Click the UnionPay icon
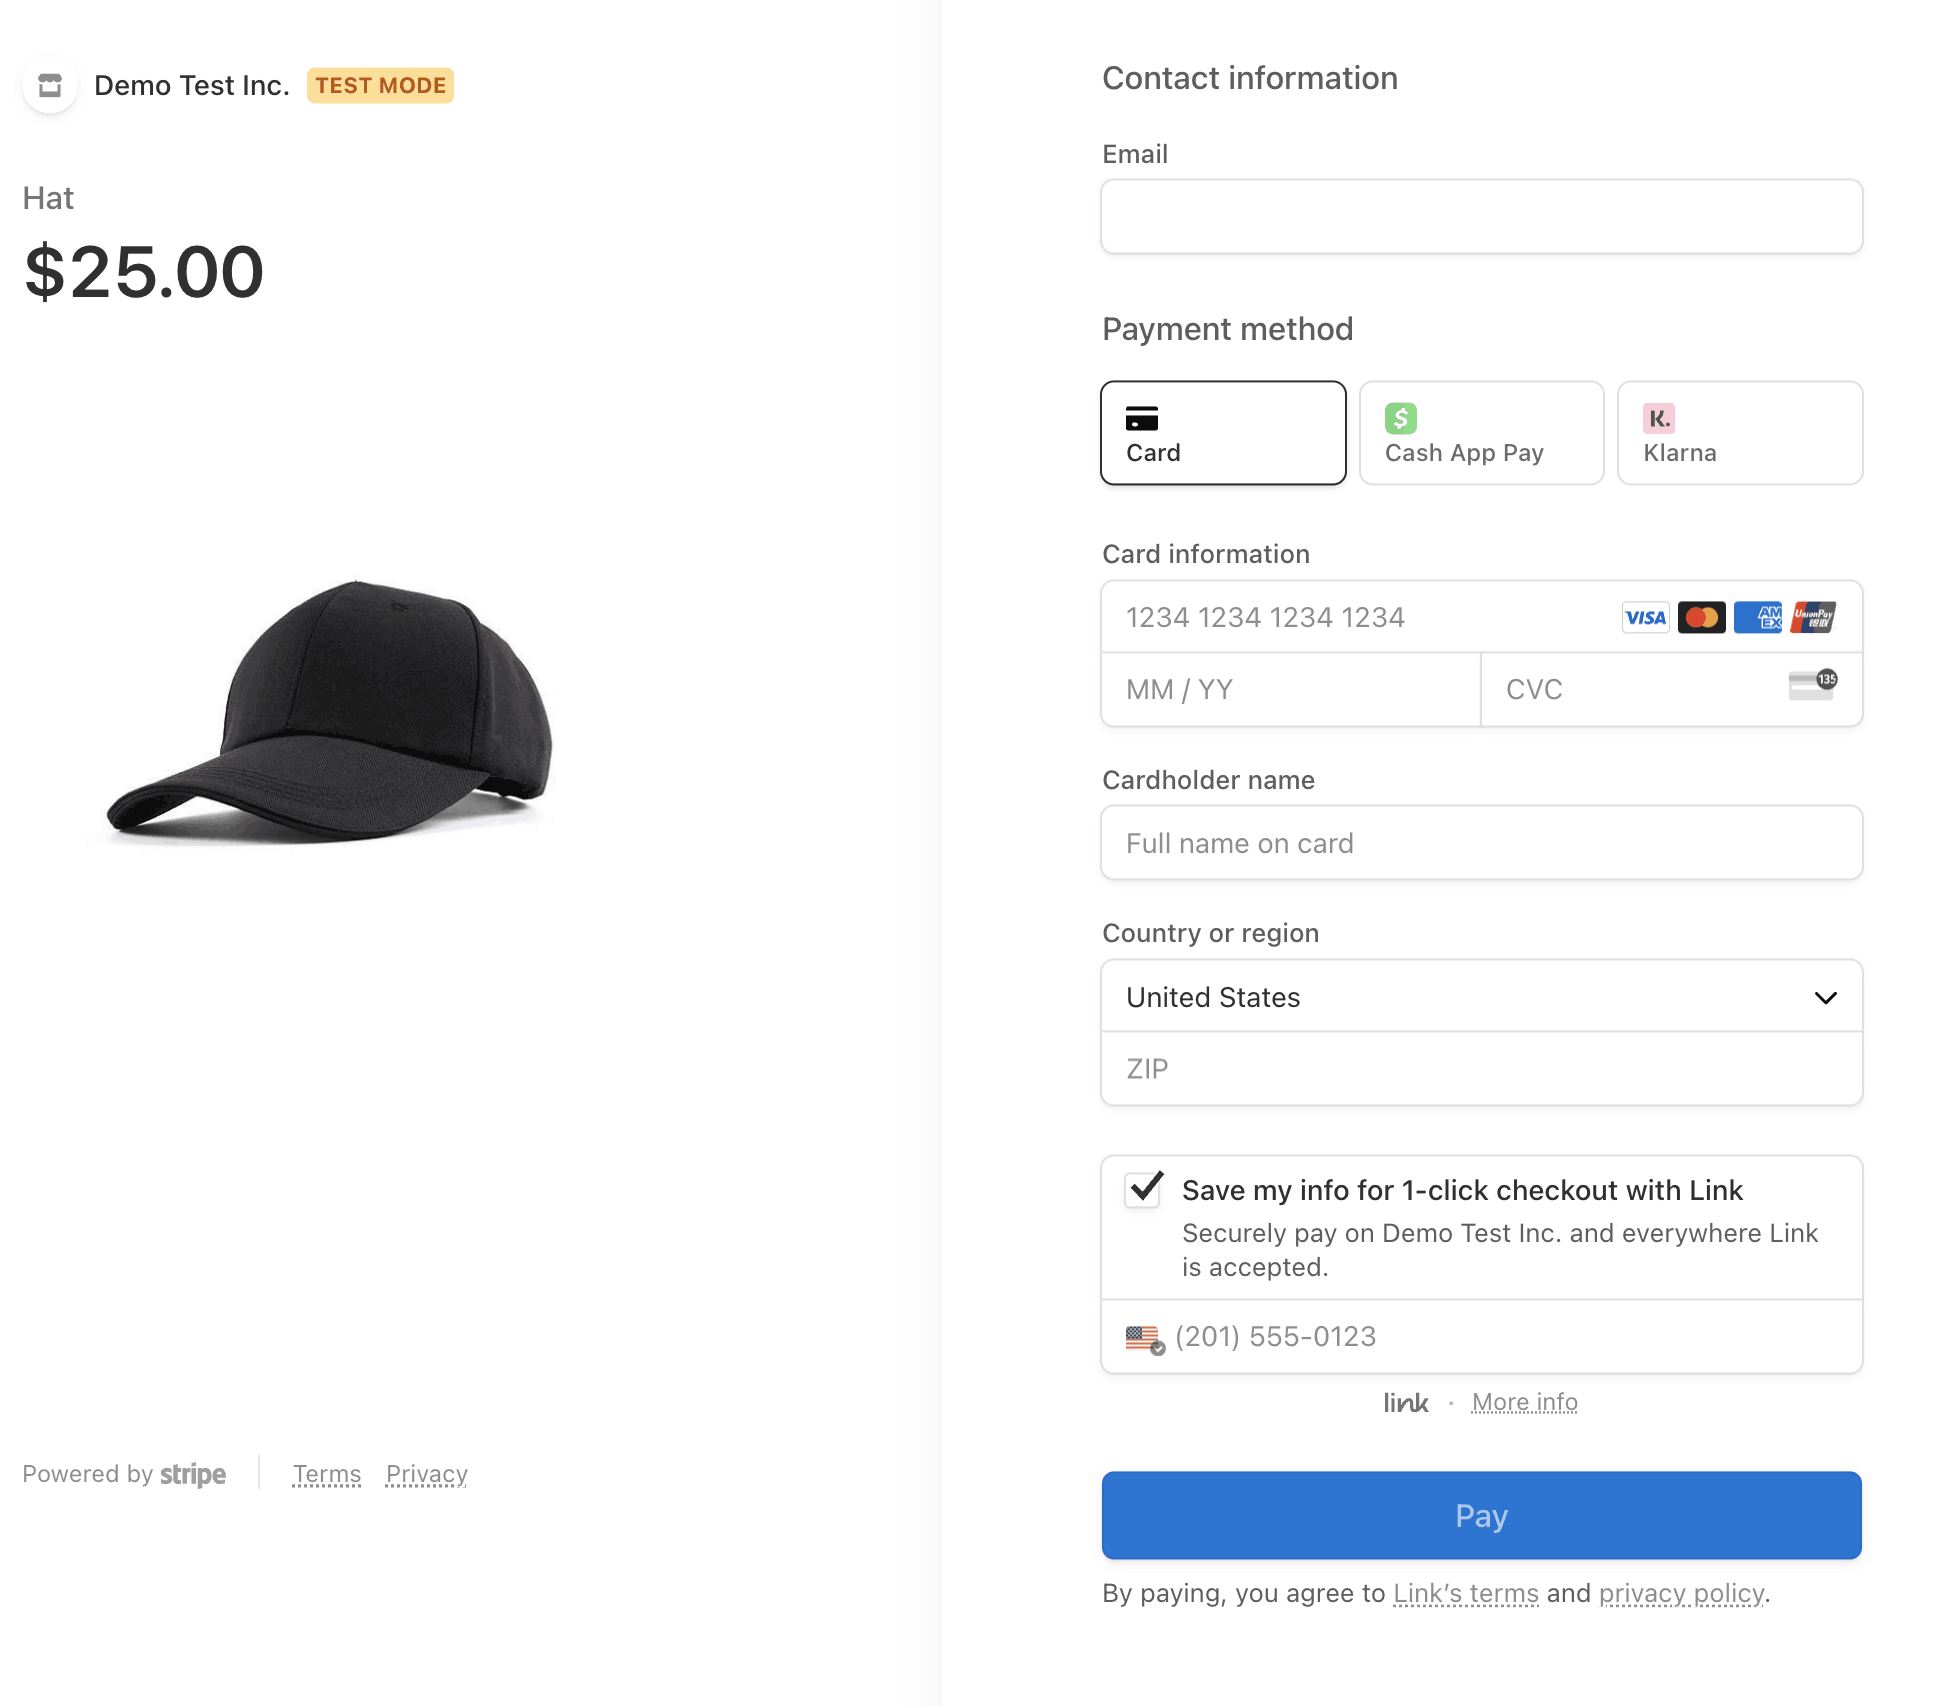Screen dimensions: 1938x1706 click(x=1814, y=617)
